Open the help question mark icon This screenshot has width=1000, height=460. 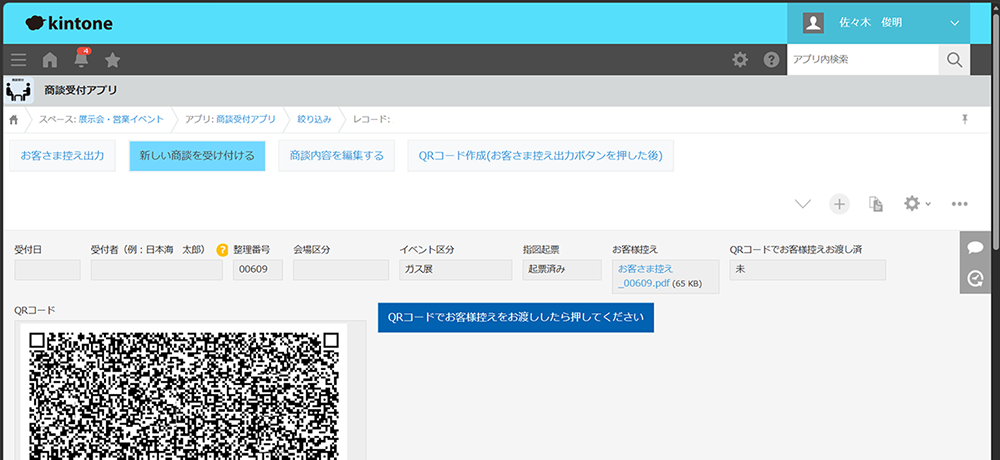click(x=772, y=60)
